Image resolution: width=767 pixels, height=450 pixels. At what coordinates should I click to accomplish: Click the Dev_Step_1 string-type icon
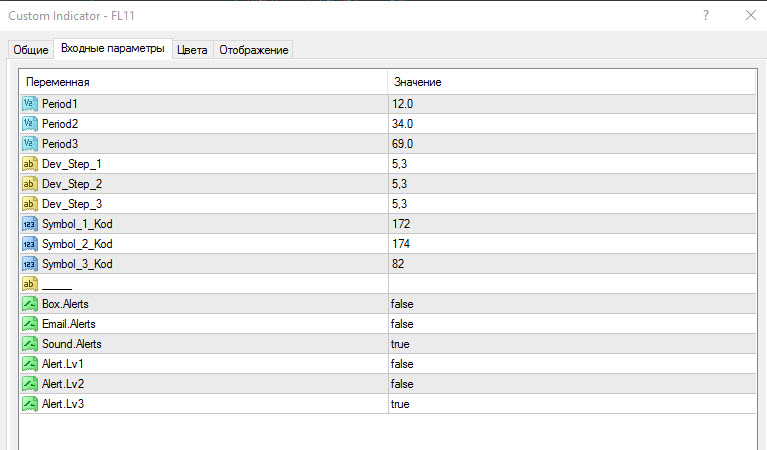click(30, 164)
